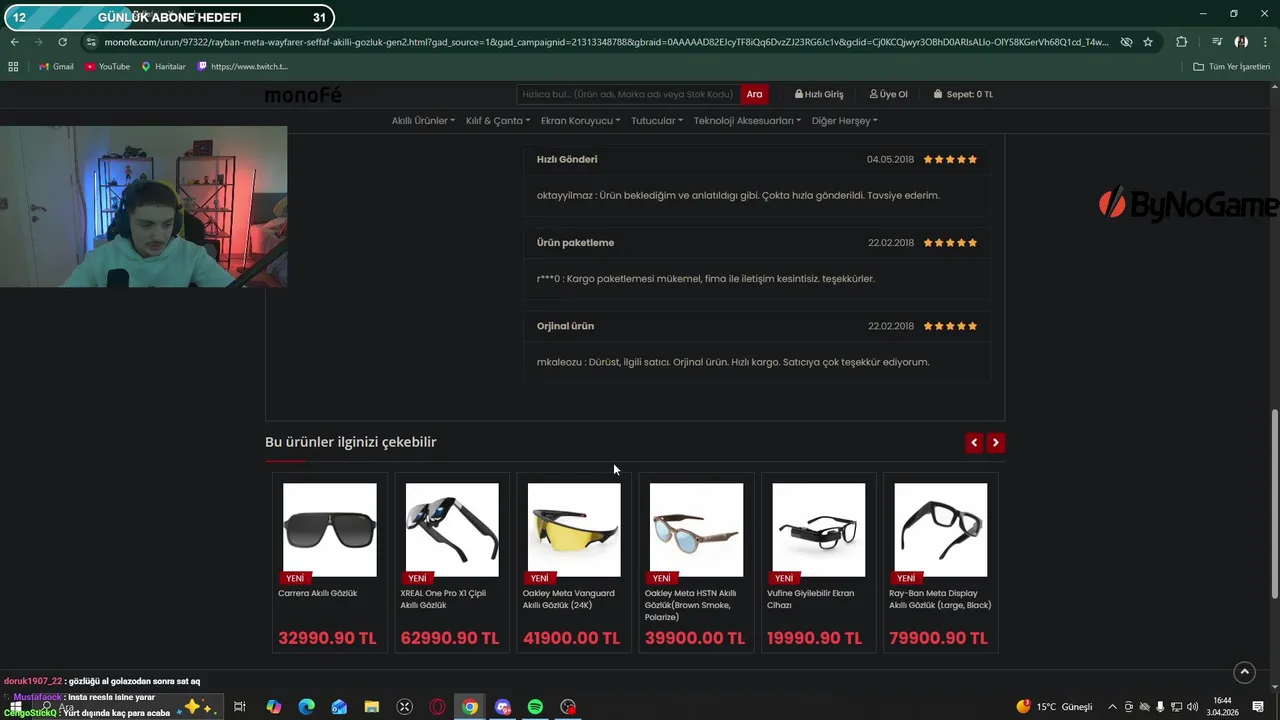Open Task View in the taskbar
This screenshot has height=720, width=1280.
coord(240,707)
